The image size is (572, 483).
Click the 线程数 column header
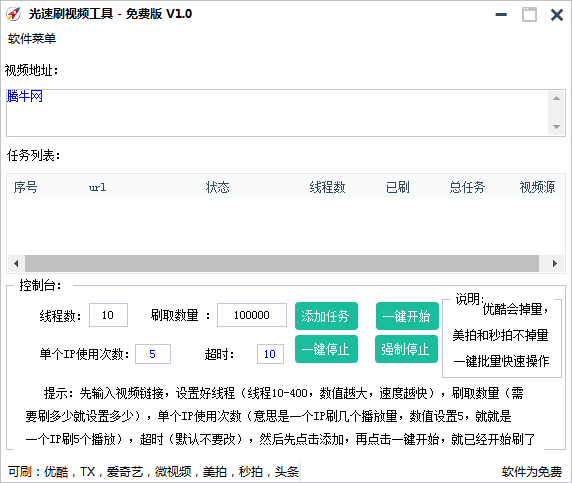tap(327, 187)
